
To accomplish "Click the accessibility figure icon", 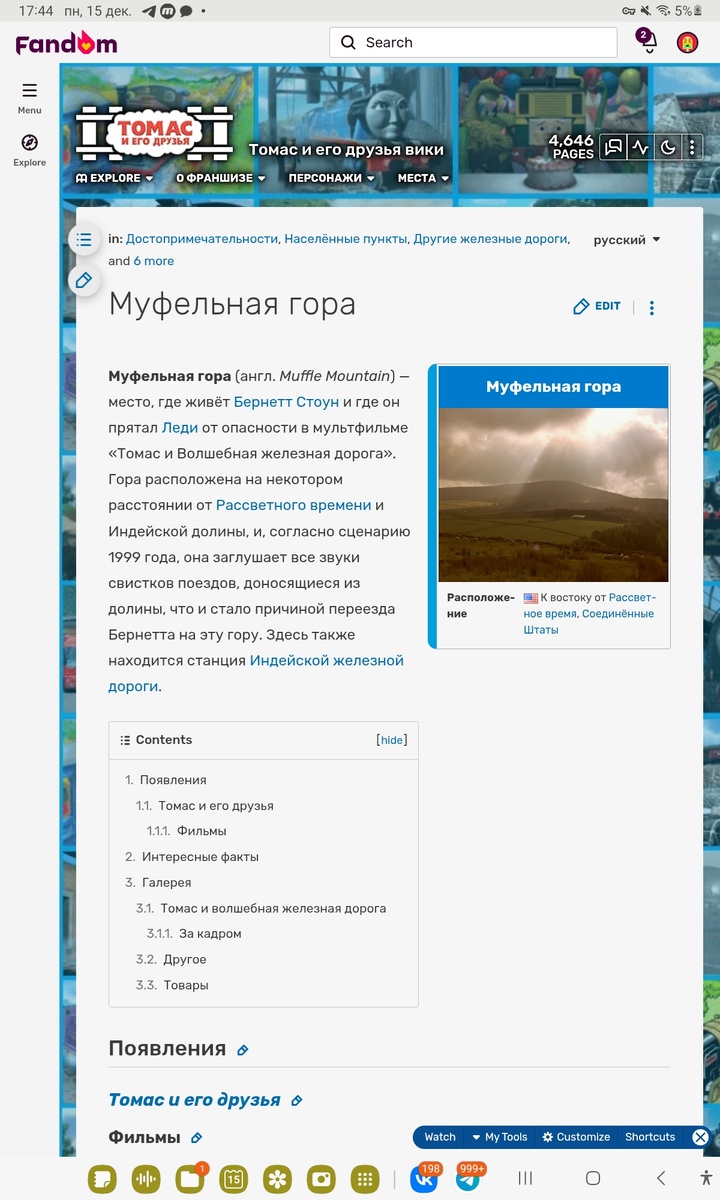I will coord(707,1179).
